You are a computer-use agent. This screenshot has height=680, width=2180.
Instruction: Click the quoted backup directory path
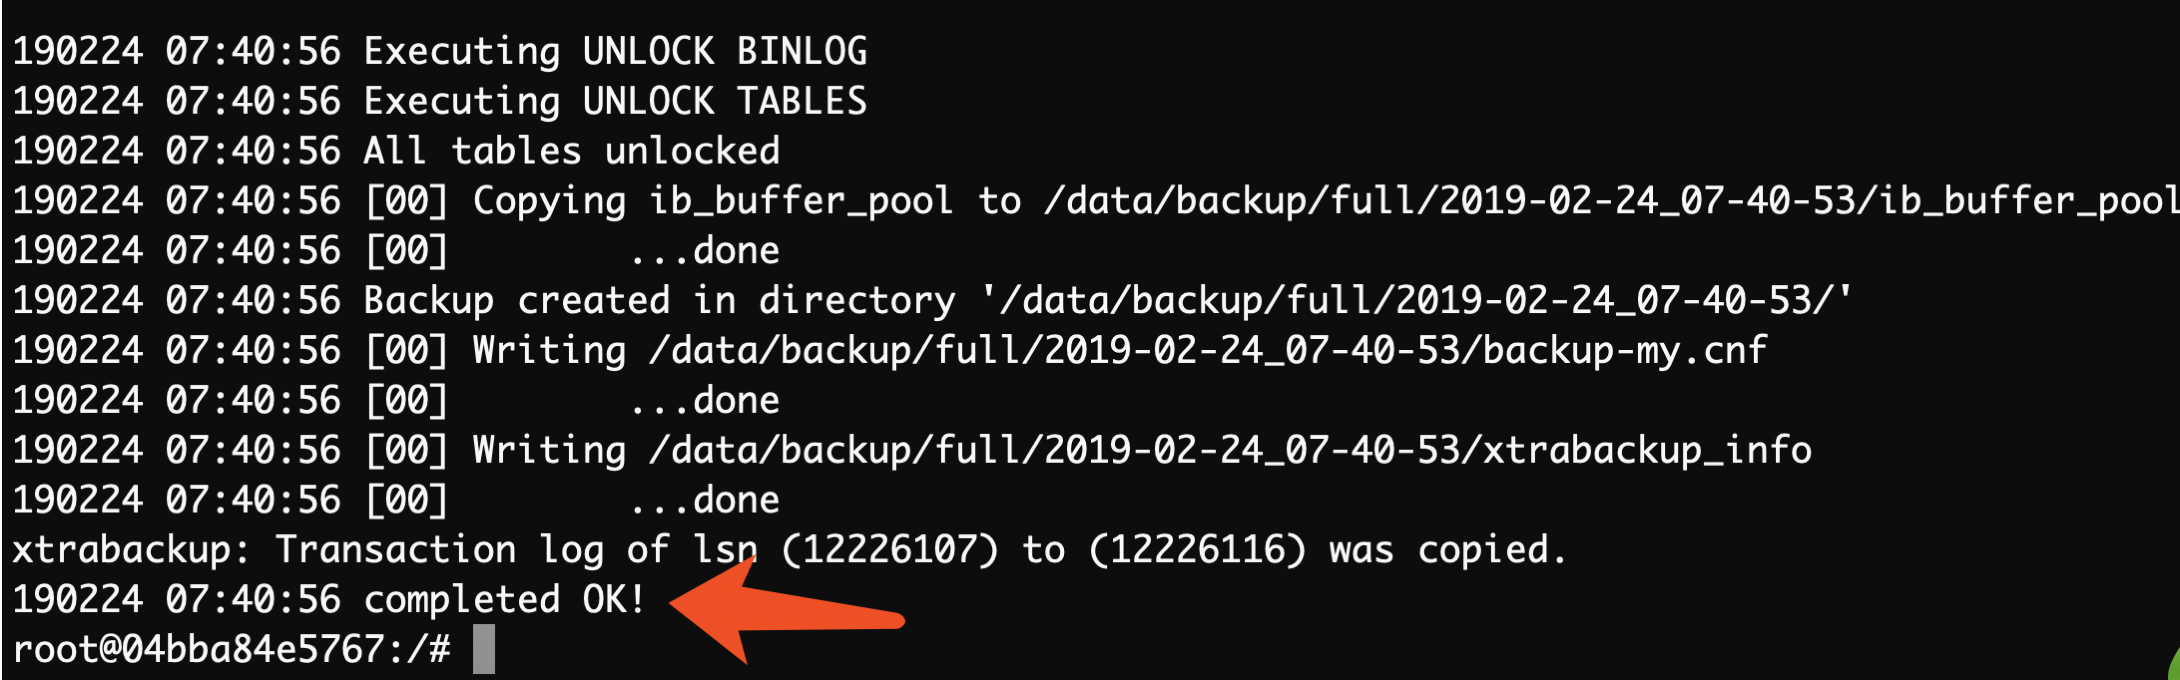point(1416,300)
